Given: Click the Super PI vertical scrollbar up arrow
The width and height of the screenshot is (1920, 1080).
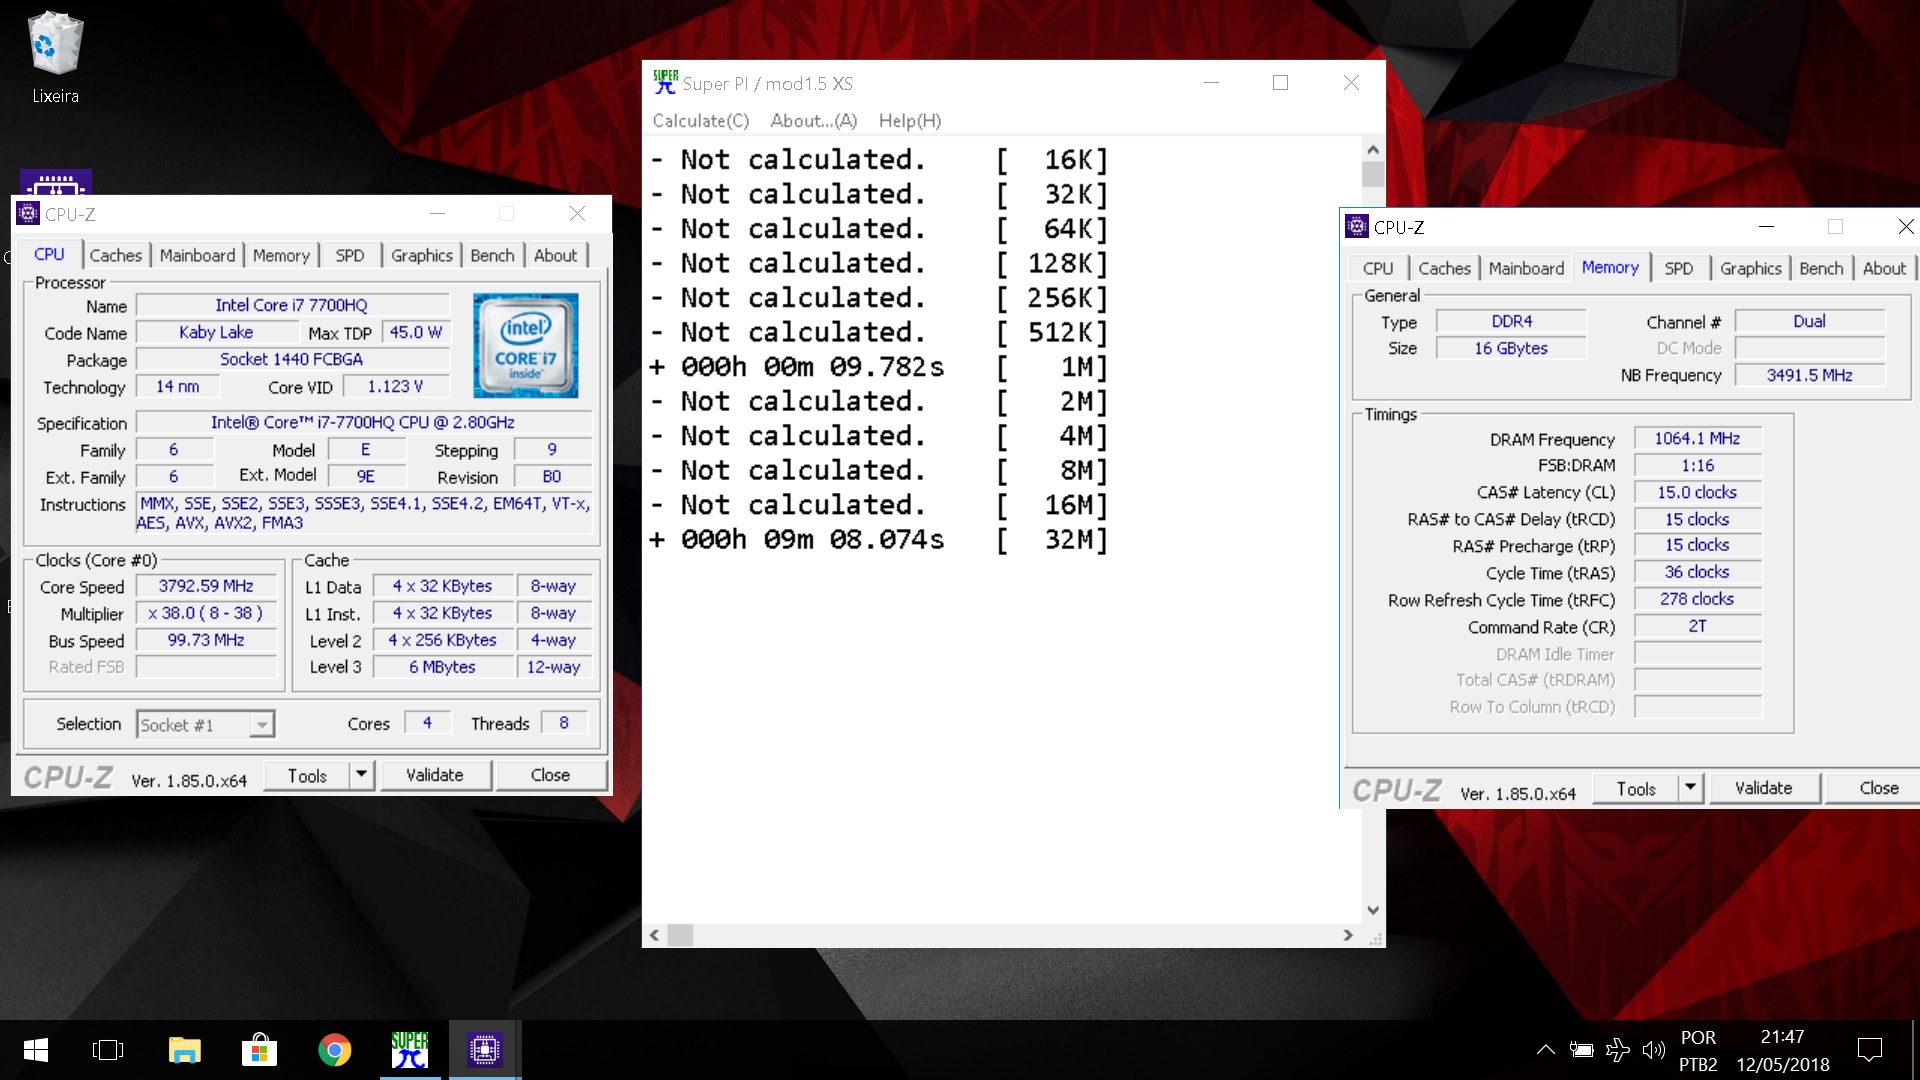Looking at the screenshot, I should (x=1373, y=149).
